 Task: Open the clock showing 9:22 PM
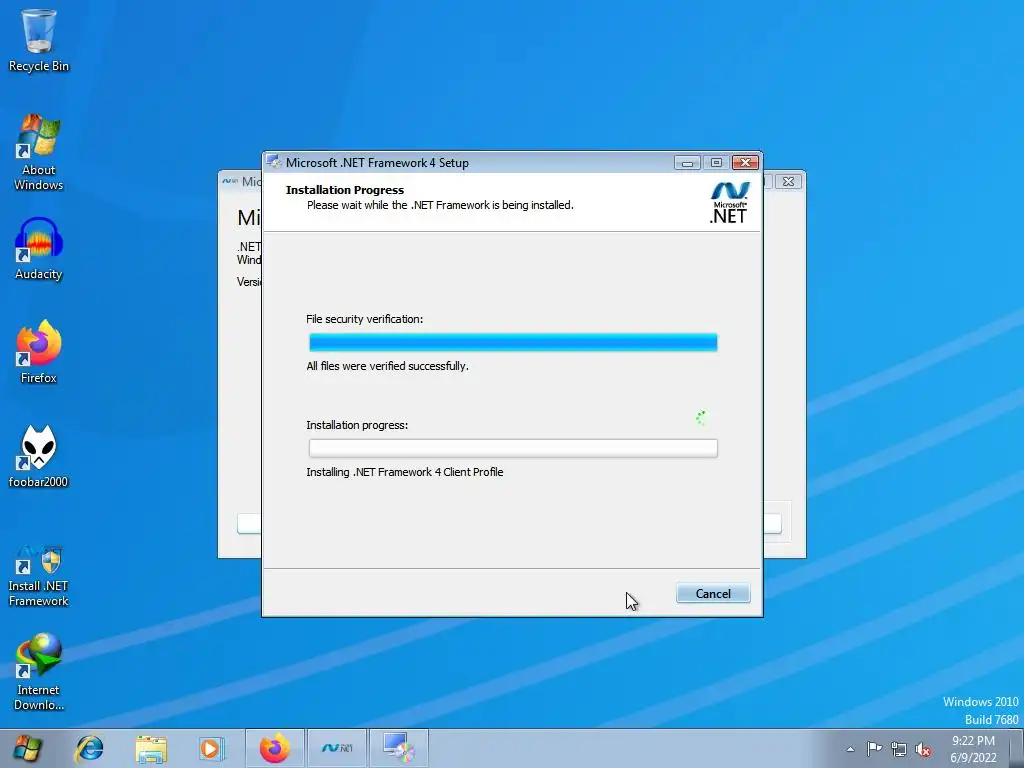tap(973, 749)
